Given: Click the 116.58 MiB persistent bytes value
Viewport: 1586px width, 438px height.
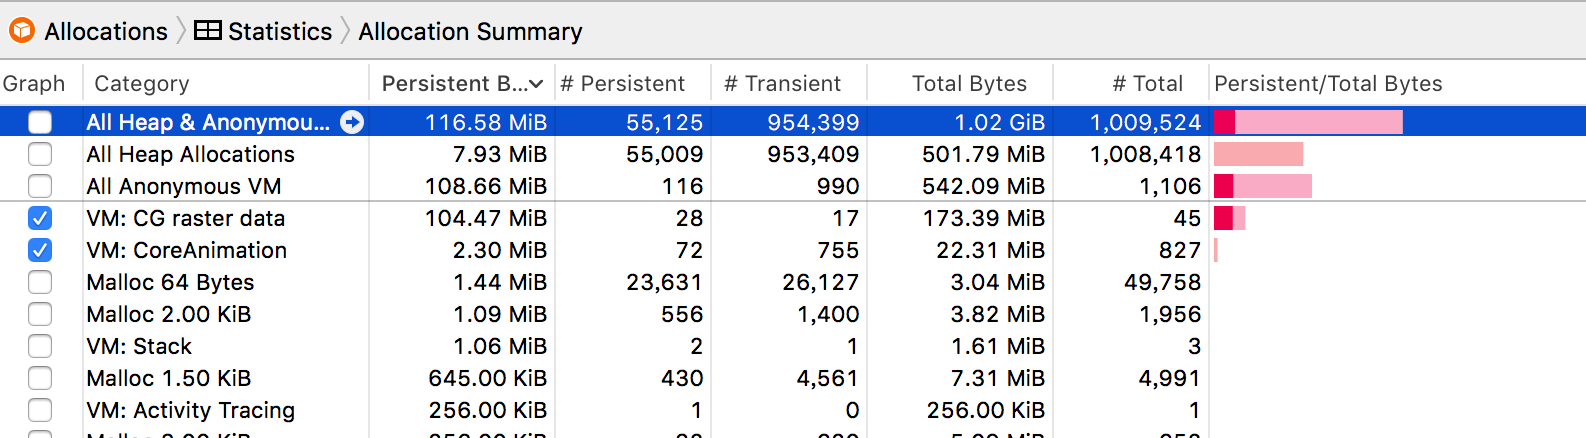Looking at the screenshot, I should click(x=486, y=122).
